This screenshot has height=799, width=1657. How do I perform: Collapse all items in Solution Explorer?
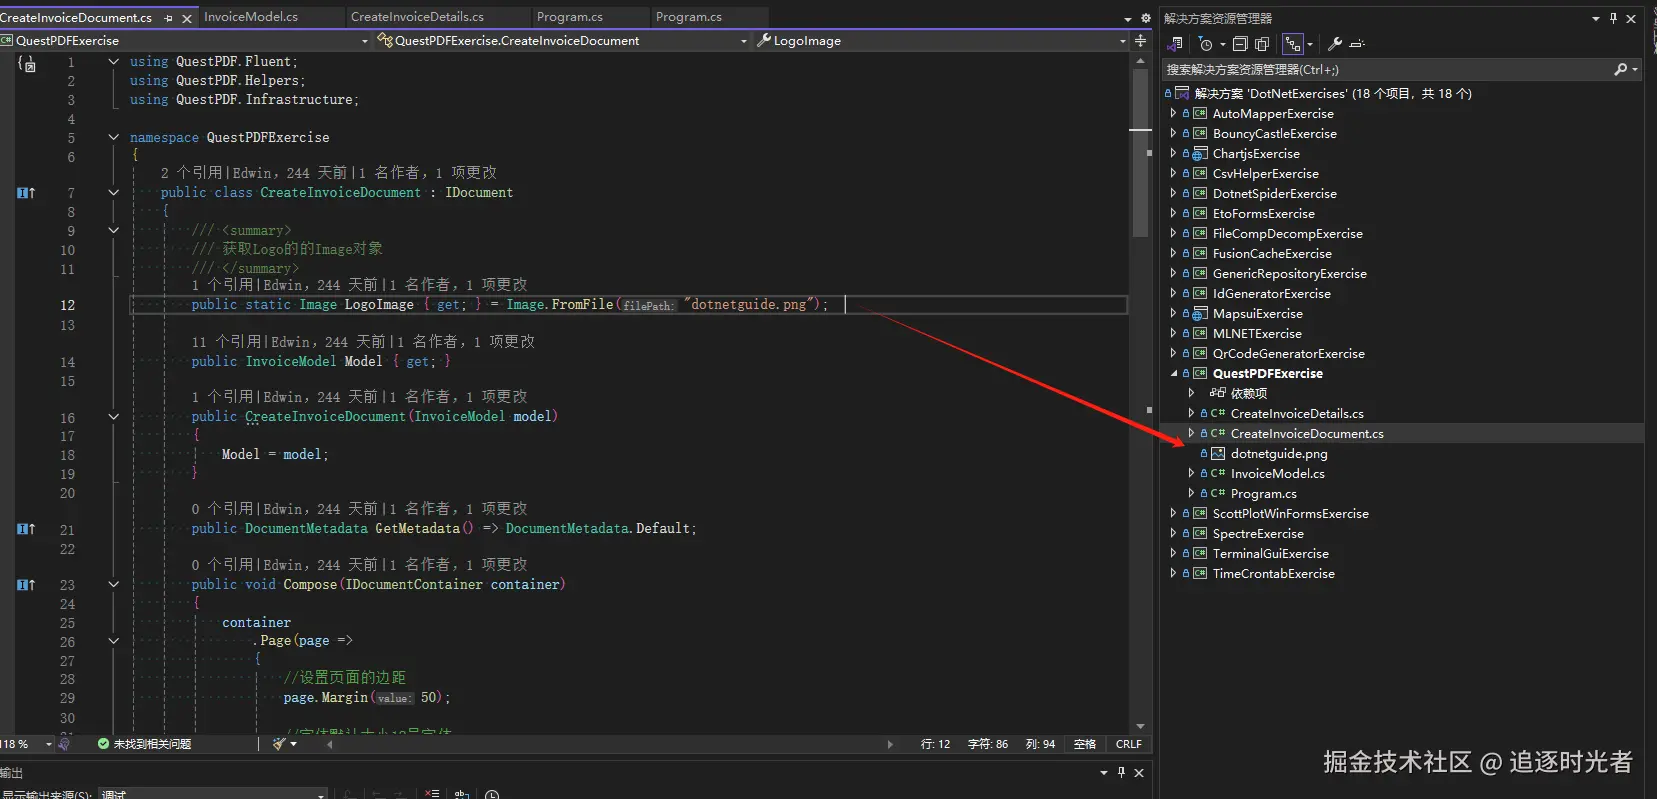click(x=1240, y=44)
